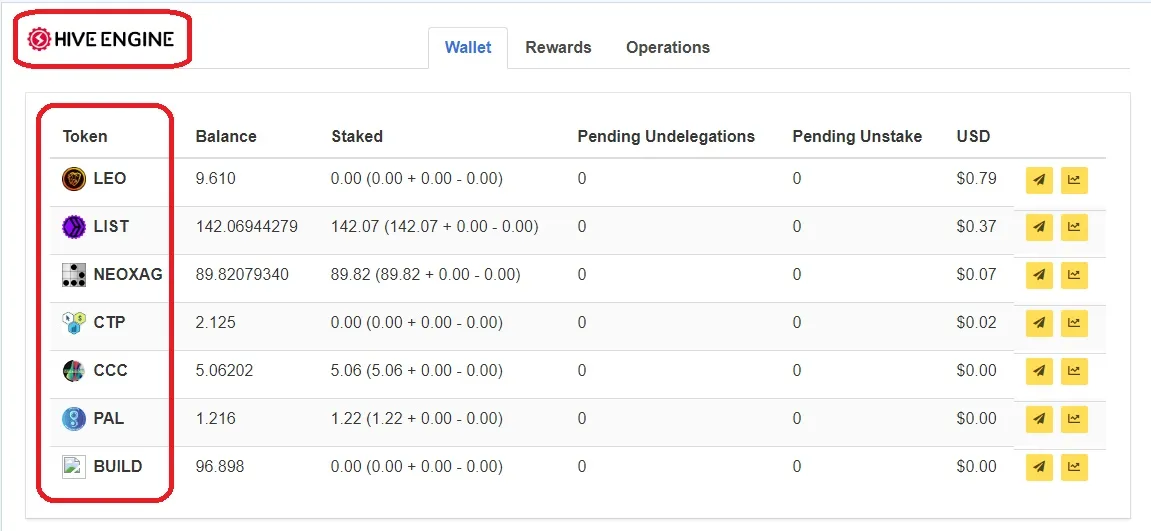Send LEO tokens using the paper plane button
The width and height of the screenshot is (1151, 531).
1039,180
